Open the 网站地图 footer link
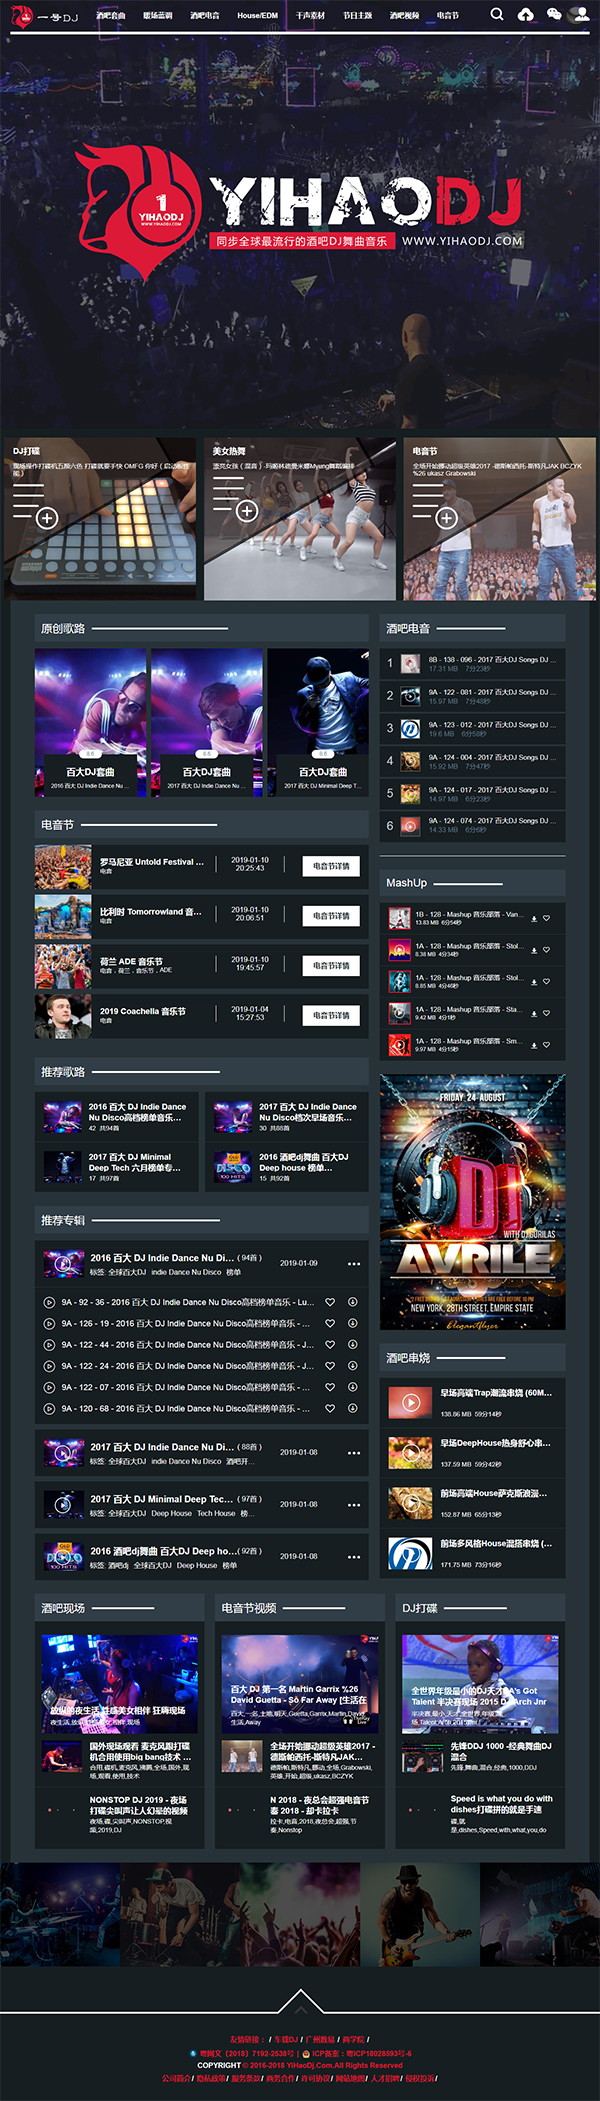The image size is (600, 2101). 350,2077
